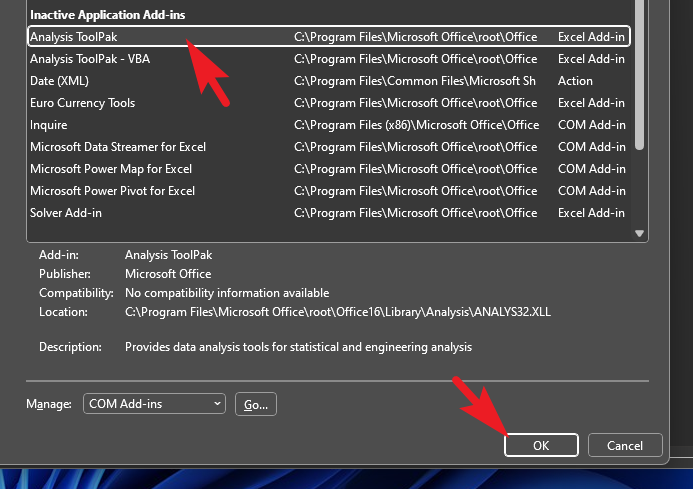Confirm with the OK button
Viewport: 693px width, 489px height.
click(541, 445)
